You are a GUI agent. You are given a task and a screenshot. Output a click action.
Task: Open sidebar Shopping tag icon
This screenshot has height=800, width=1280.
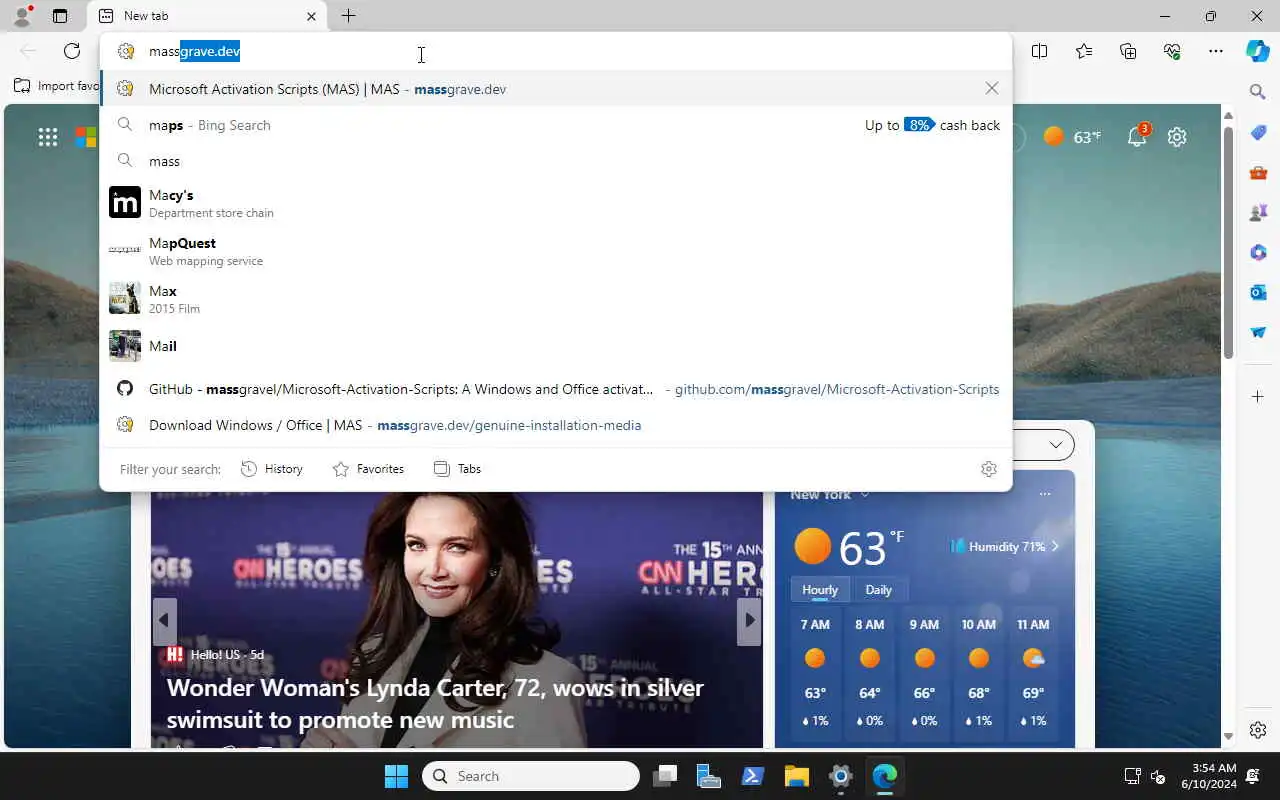point(1258,133)
